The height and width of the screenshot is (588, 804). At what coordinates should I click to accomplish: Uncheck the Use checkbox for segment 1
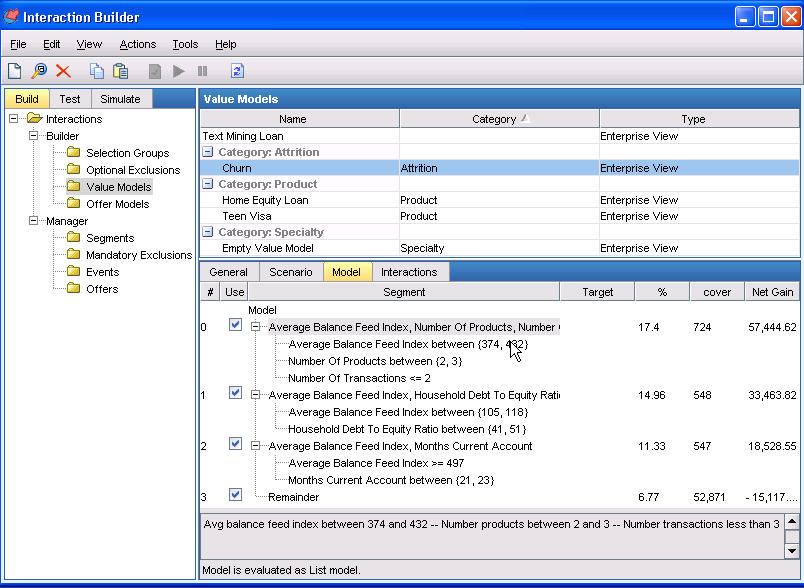point(235,393)
